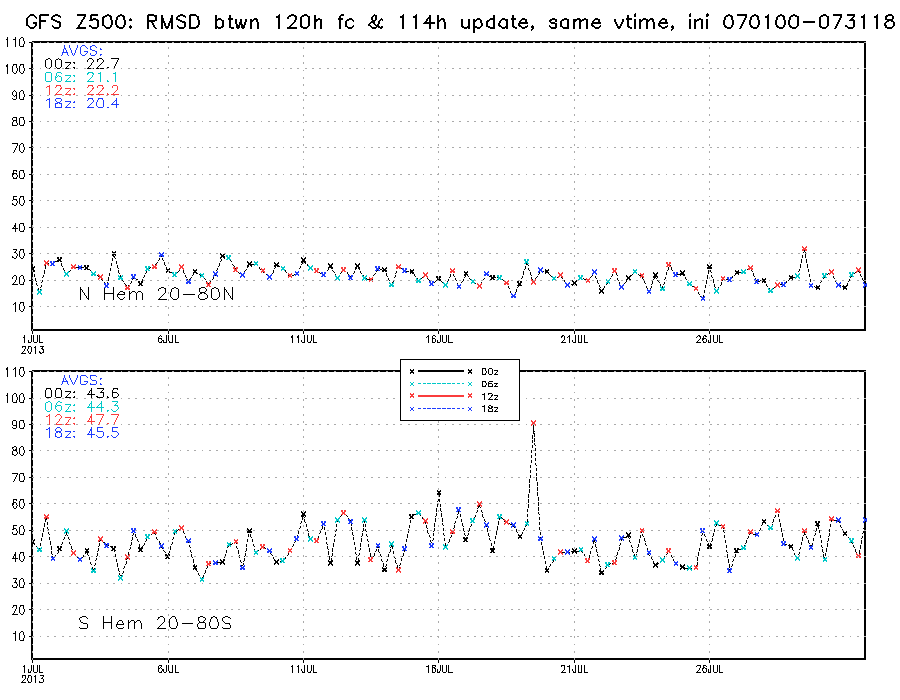
Task: Click the '50' y-axis value on top chart
Action: (x=18, y=201)
